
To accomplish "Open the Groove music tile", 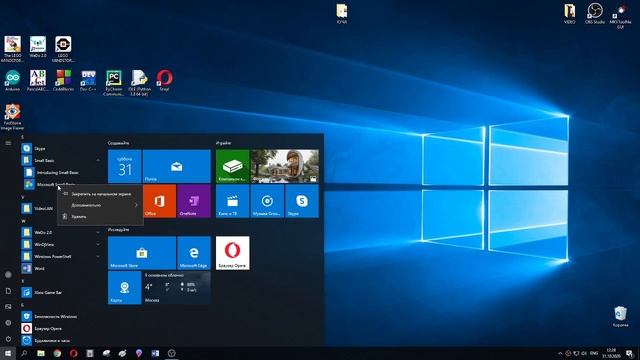I will [267, 201].
